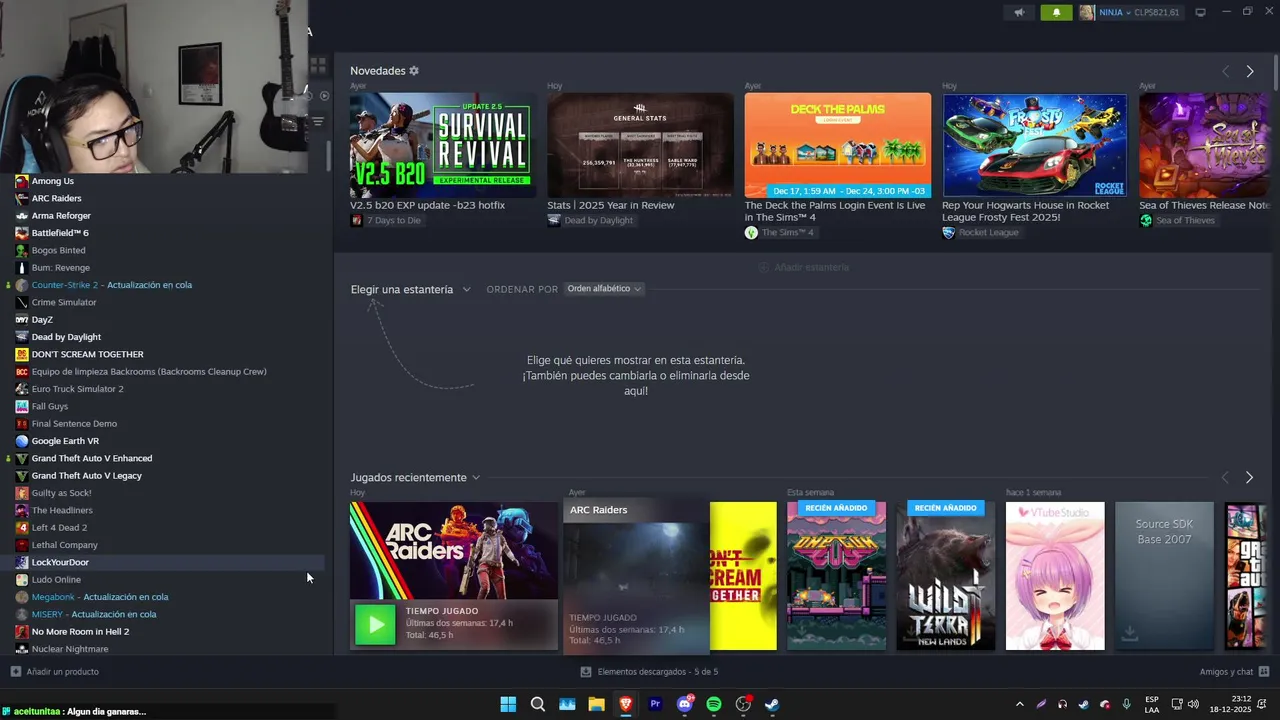
Task: Select ARC Raiders in the game list
Action: pyautogui.click(x=56, y=198)
